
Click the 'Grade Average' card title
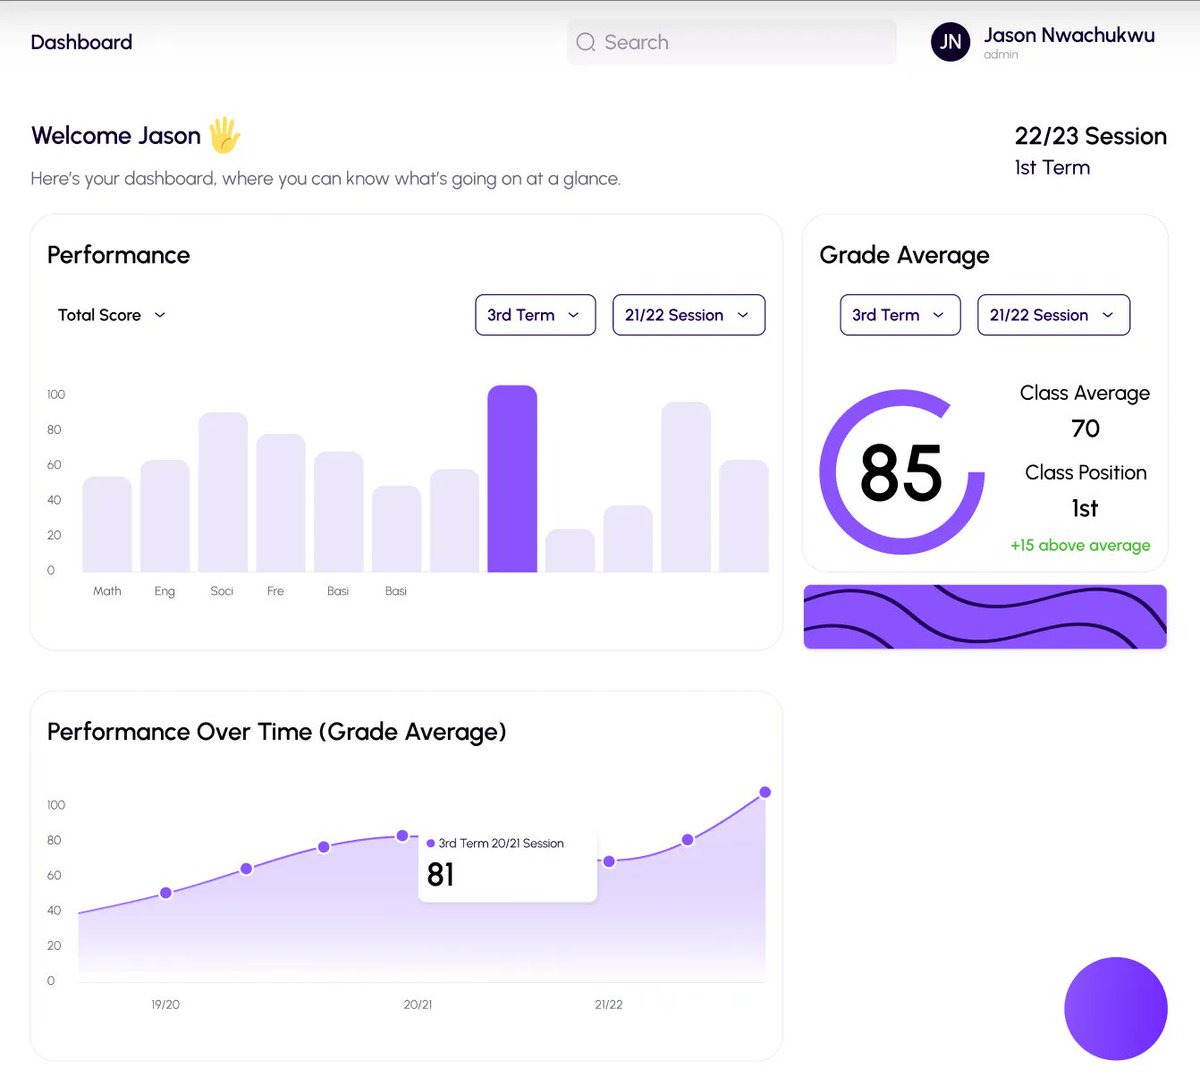point(904,255)
